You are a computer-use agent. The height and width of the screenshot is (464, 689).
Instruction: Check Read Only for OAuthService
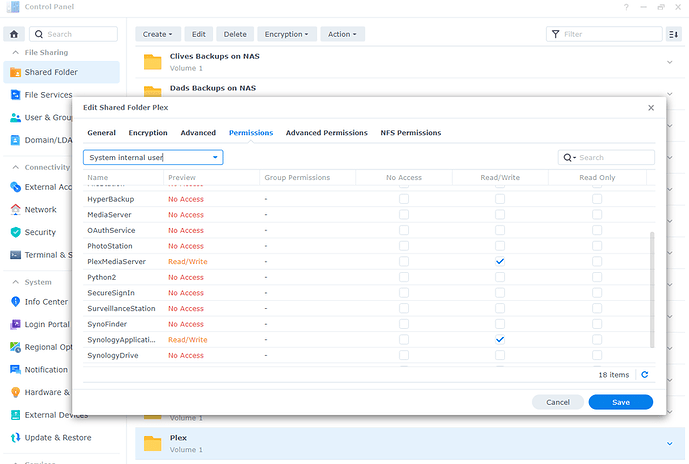597,230
